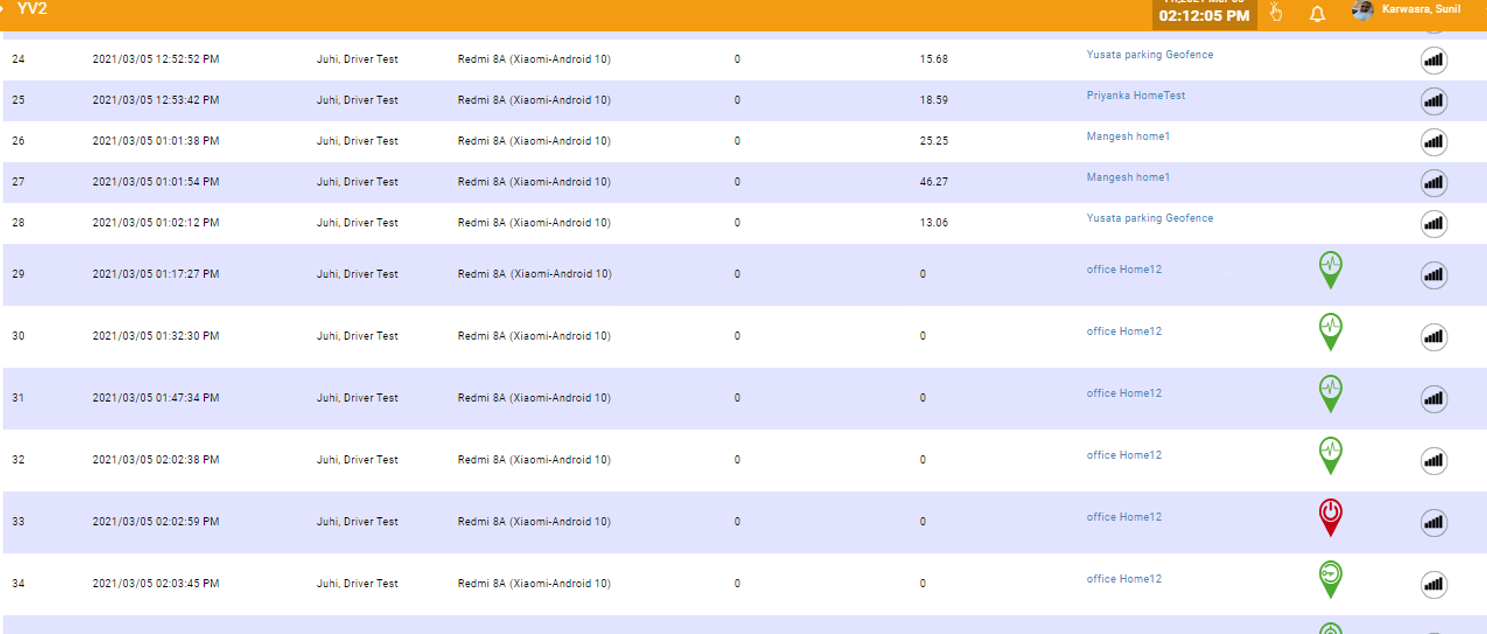Click signal strength icon in row 31

click(x=1434, y=399)
